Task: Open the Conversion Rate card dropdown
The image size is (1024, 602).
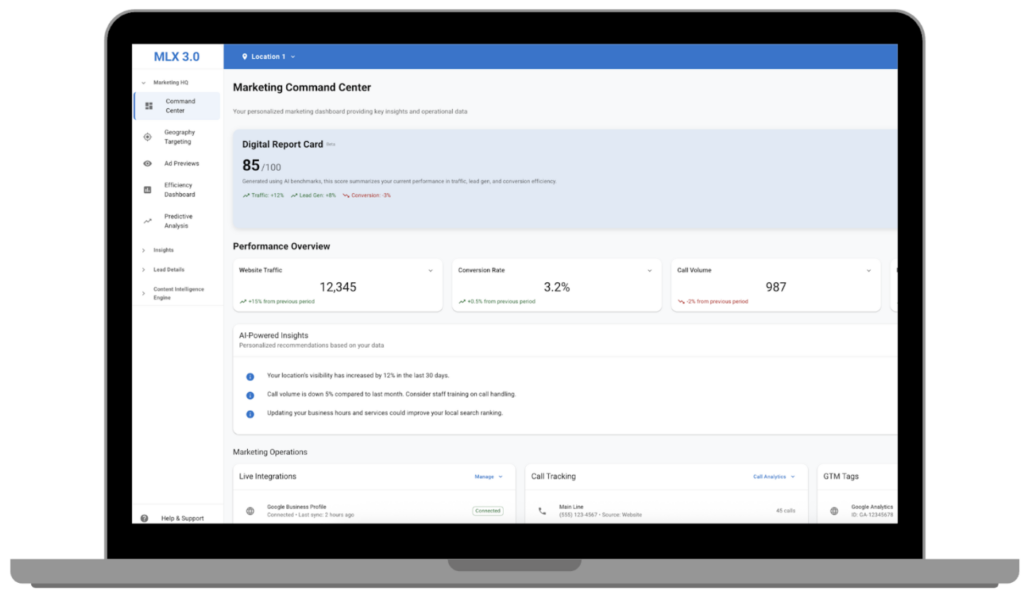Action: 650,270
